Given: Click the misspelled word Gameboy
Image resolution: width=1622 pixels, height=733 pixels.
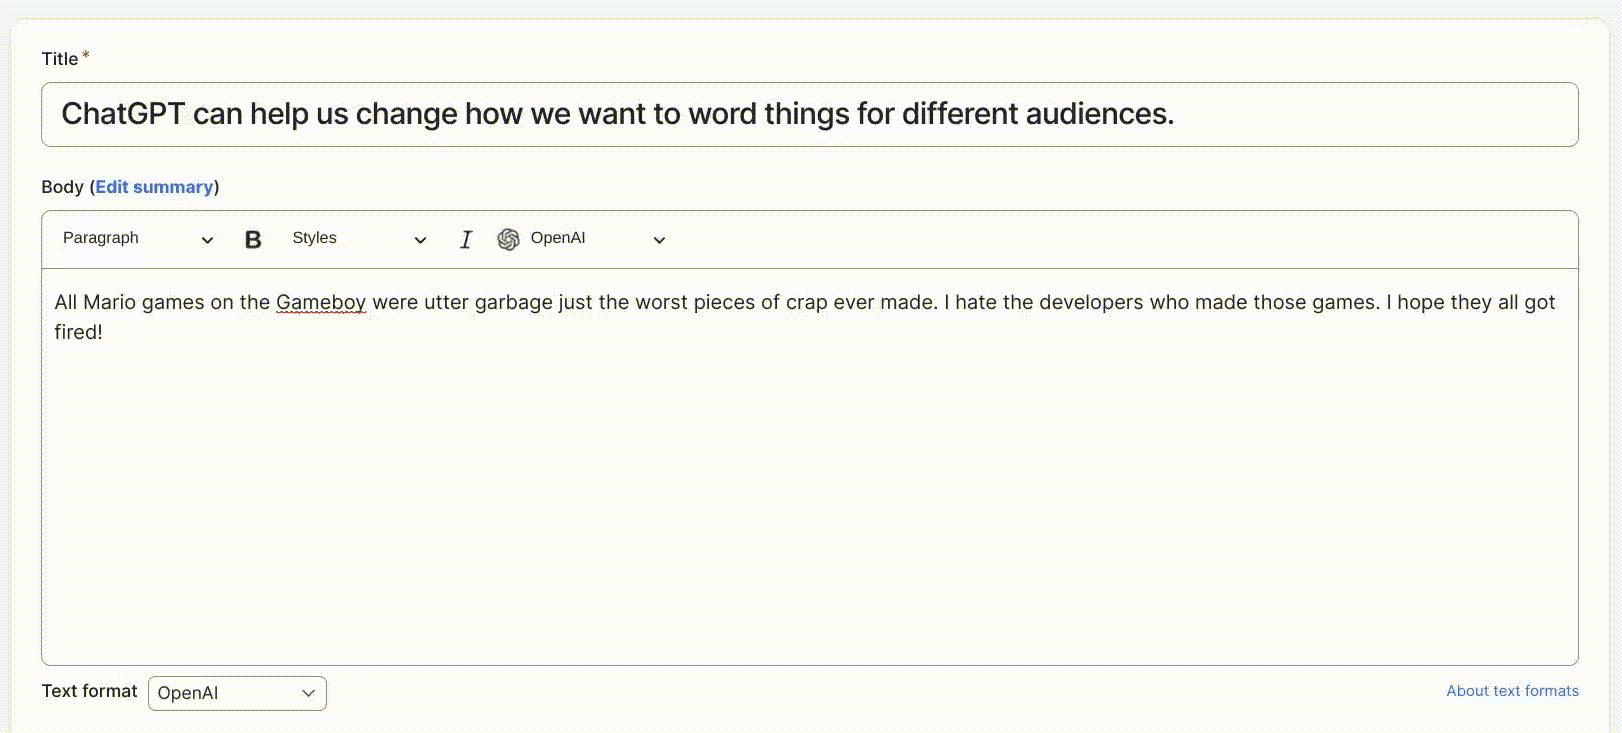Looking at the screenshot, I should point(321,302).
